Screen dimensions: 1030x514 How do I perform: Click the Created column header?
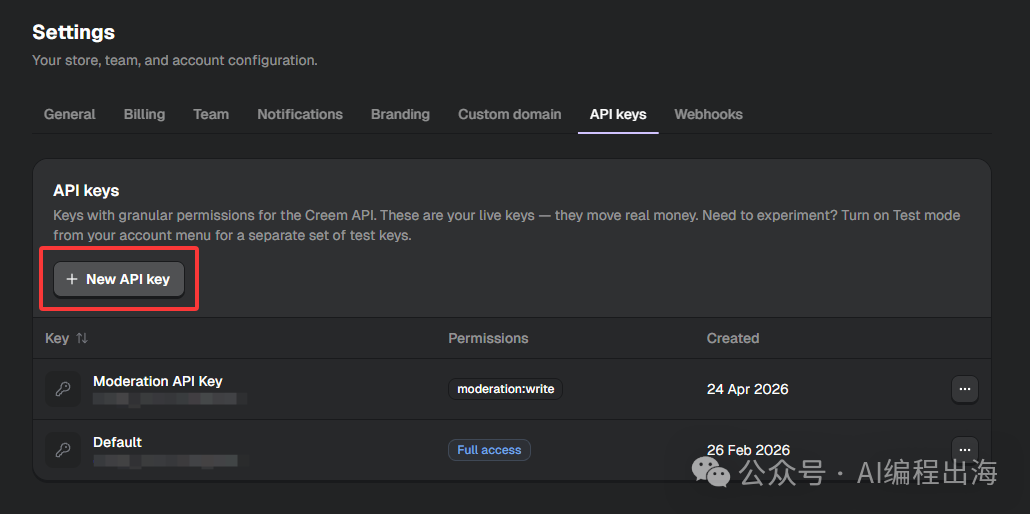733,339
